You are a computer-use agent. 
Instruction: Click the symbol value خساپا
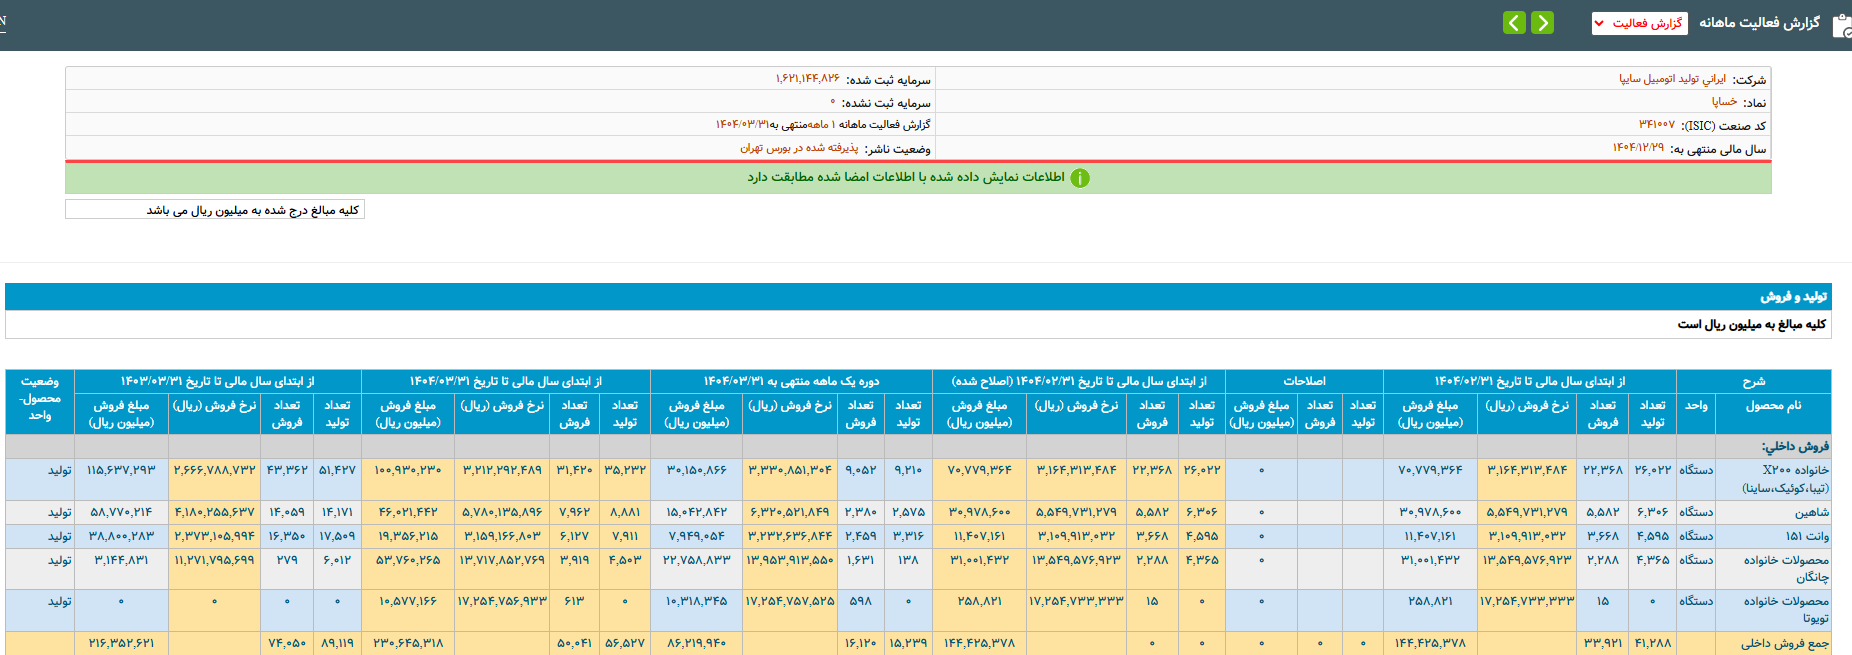[x=1724, y=102]
